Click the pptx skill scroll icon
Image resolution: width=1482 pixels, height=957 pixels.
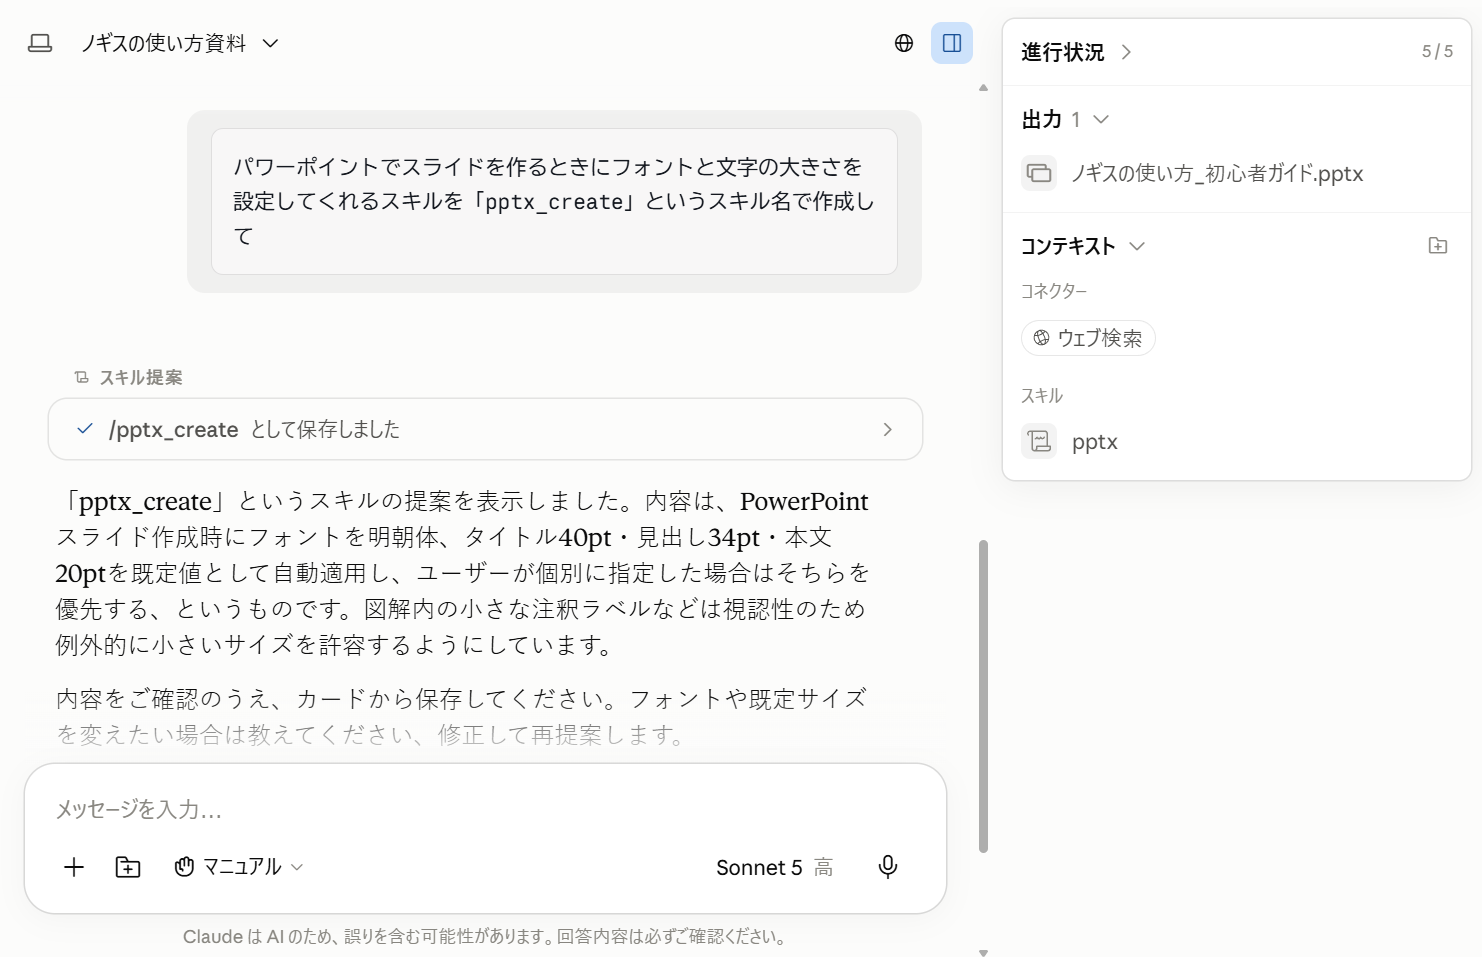pyautogui.click(x=1039, y=441)
